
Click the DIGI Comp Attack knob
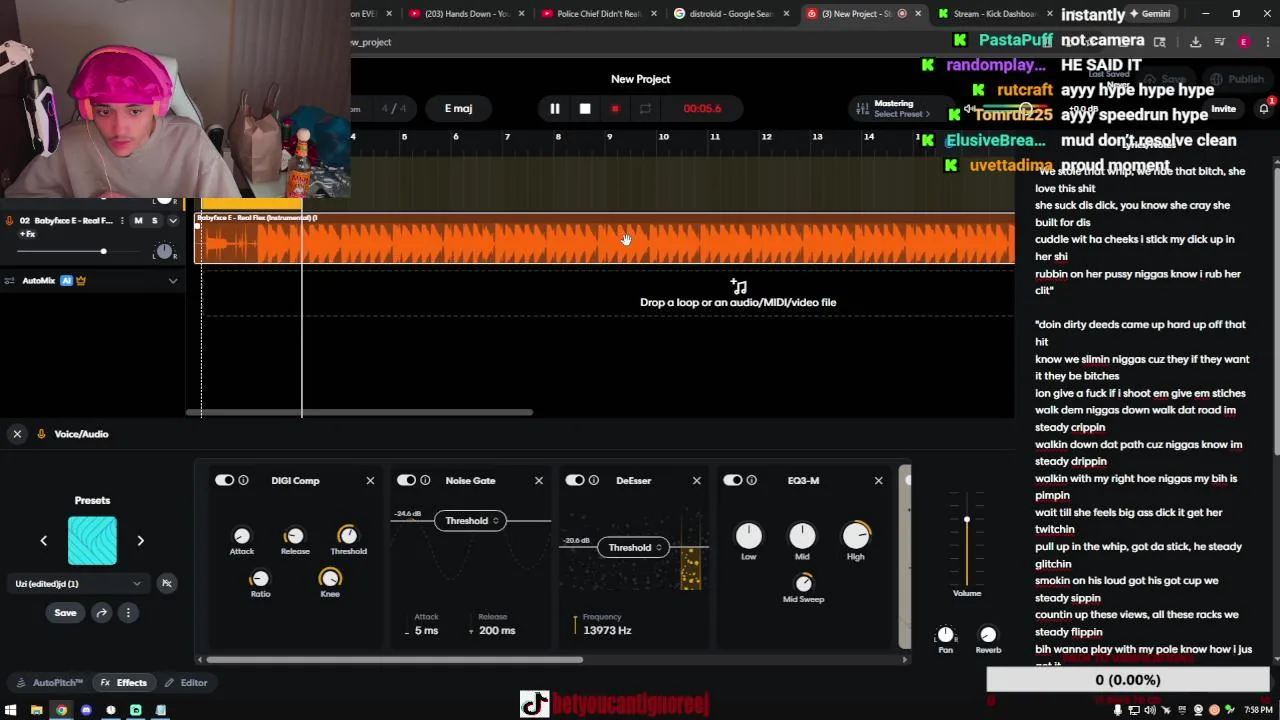pos(241,536)
